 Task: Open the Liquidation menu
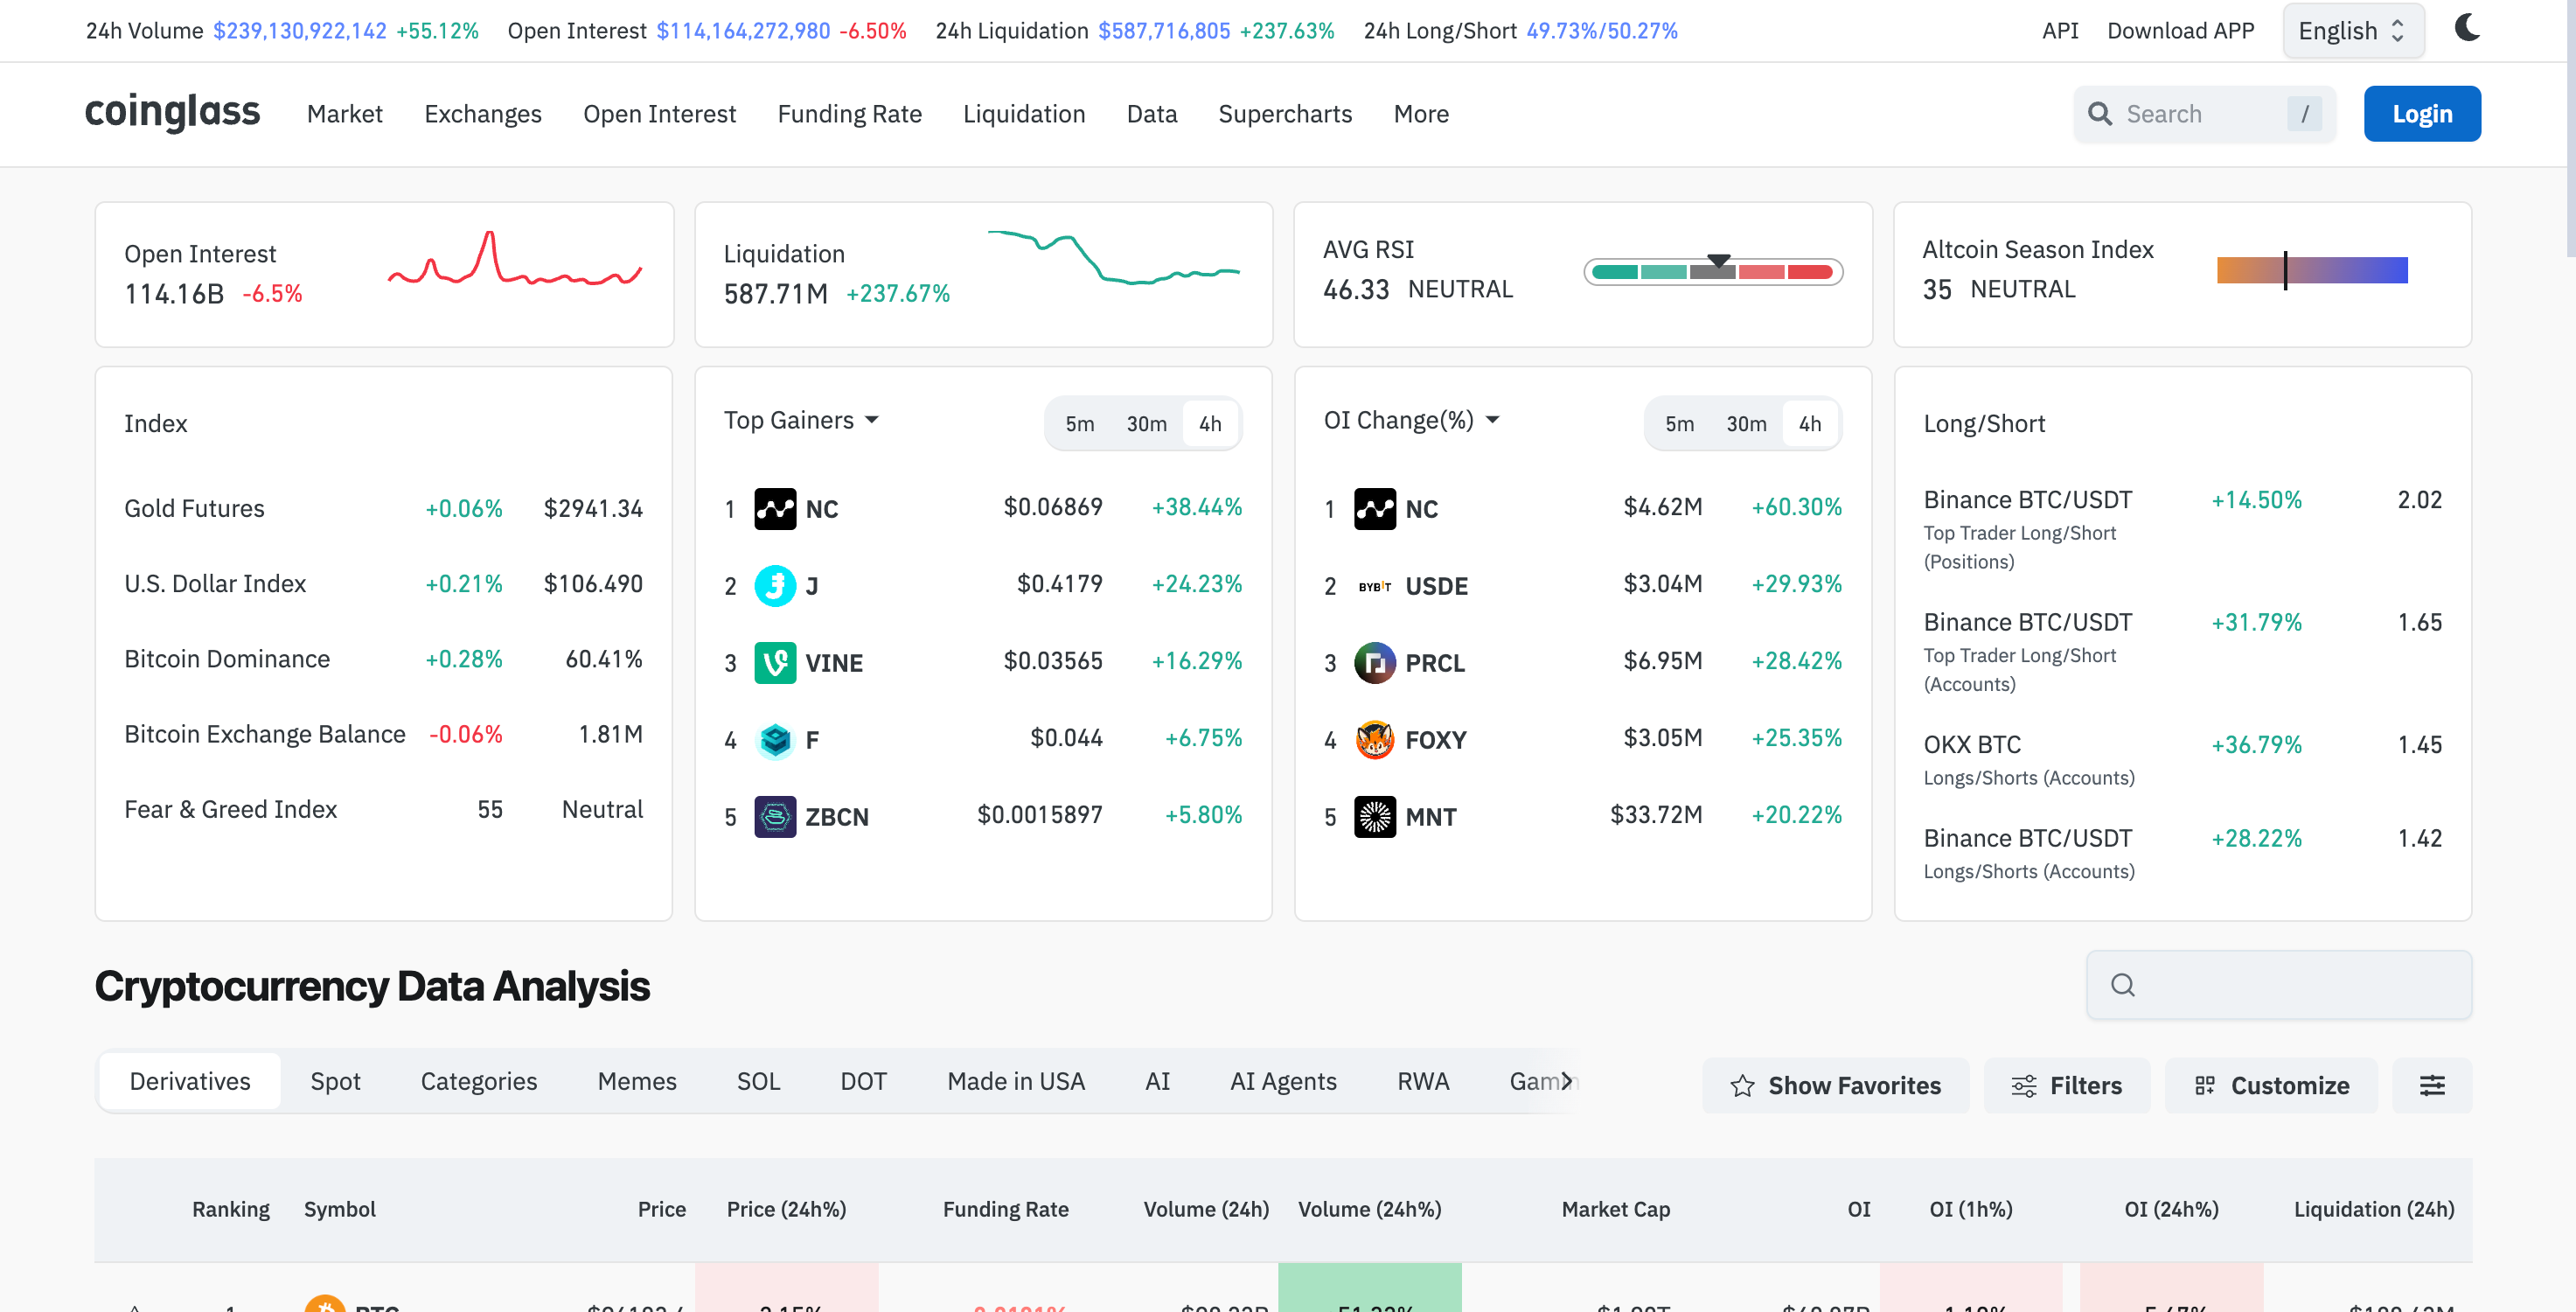1024,114
